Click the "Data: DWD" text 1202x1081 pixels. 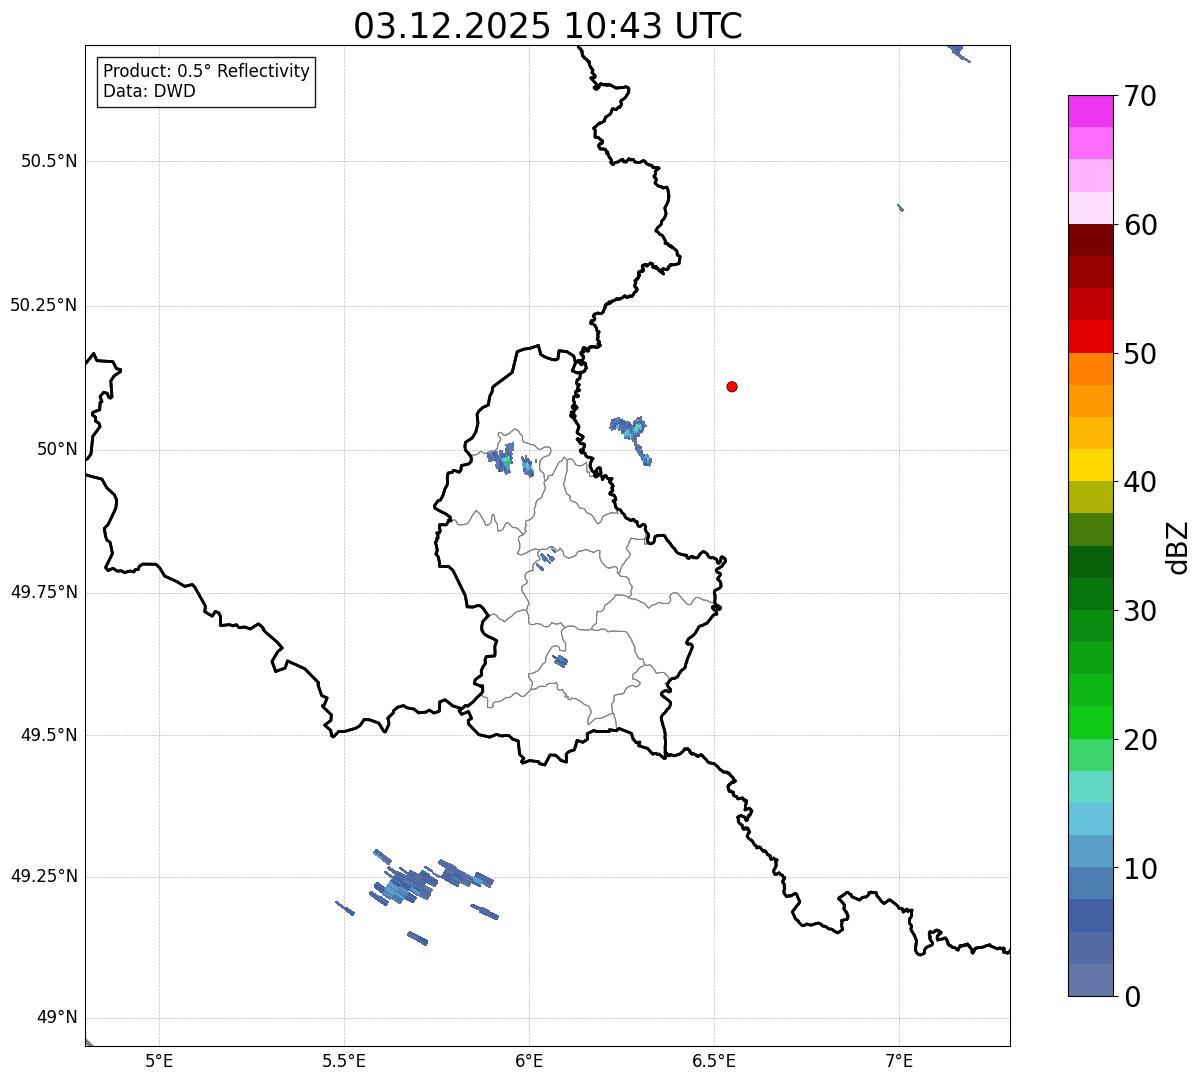(x=149, y=92)
